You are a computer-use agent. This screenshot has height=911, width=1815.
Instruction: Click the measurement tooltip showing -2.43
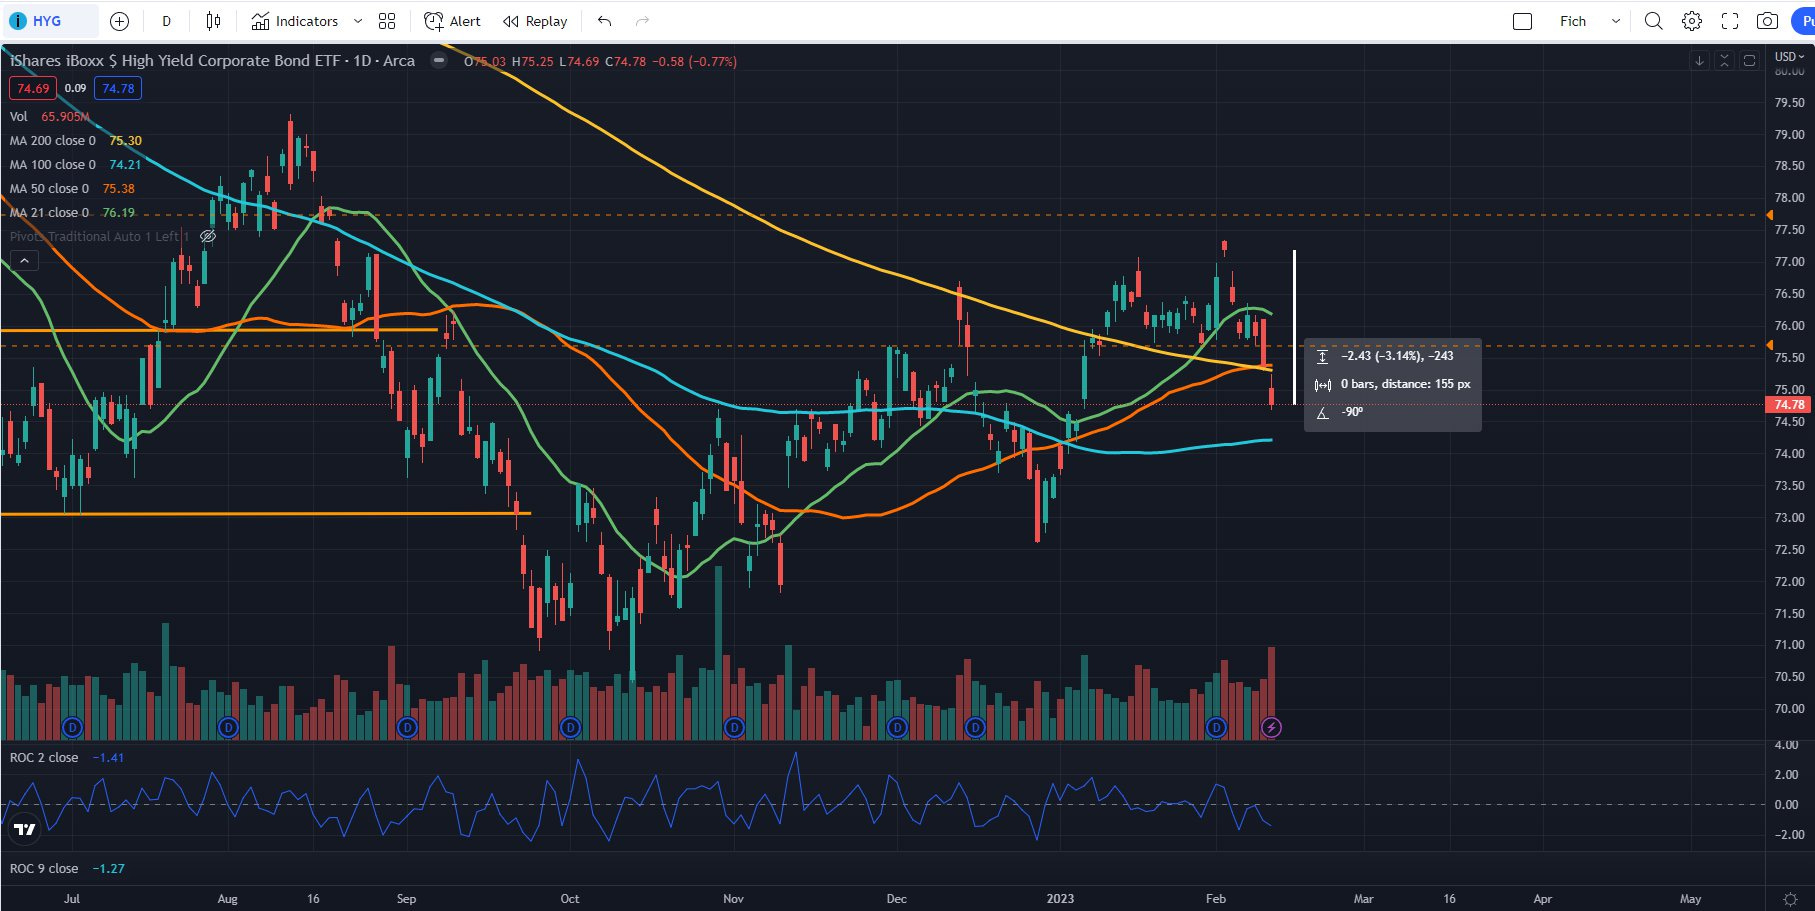pos(1392,384)
